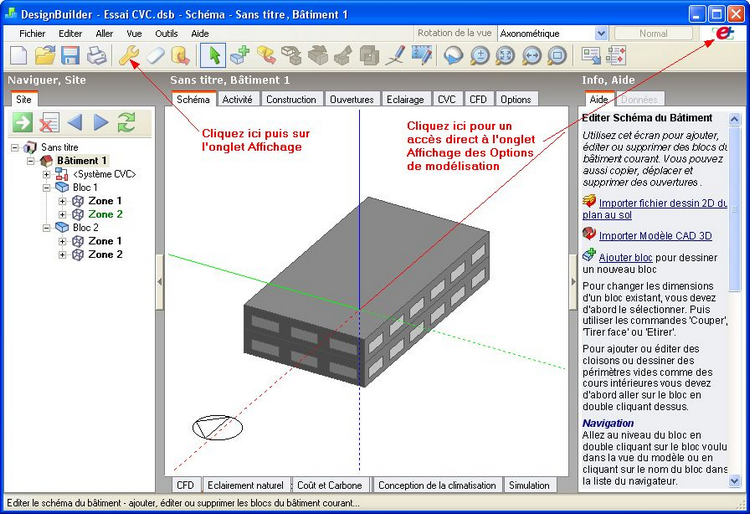This screenshot has height=514, width=750.
Task: Click the red X delete icon in navigator
Action: click(48, 122)
